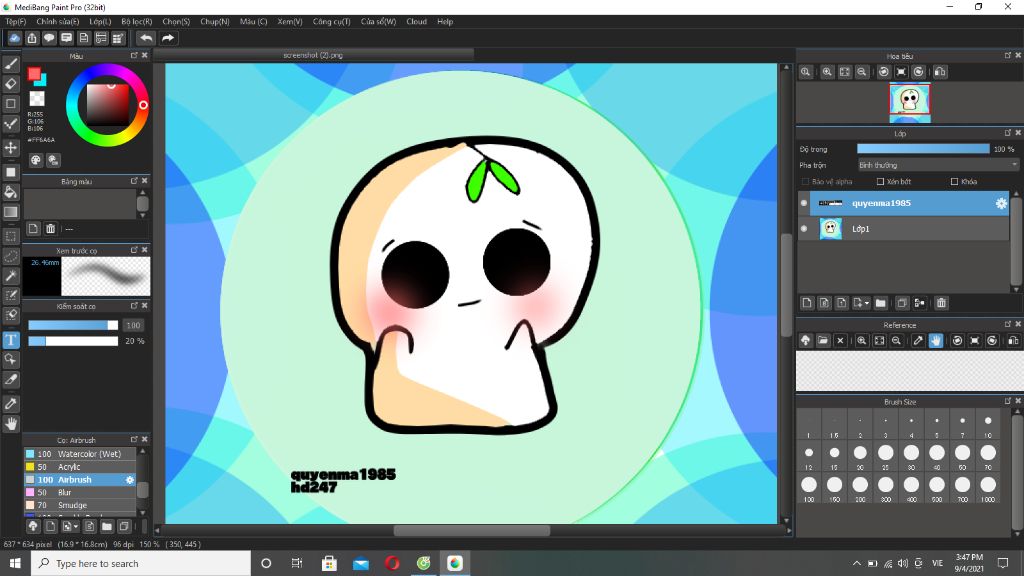Viewport: 1024px width, 576px height.
Task: Activate the Reference panel eyedropper
Action: coord(918,340)
